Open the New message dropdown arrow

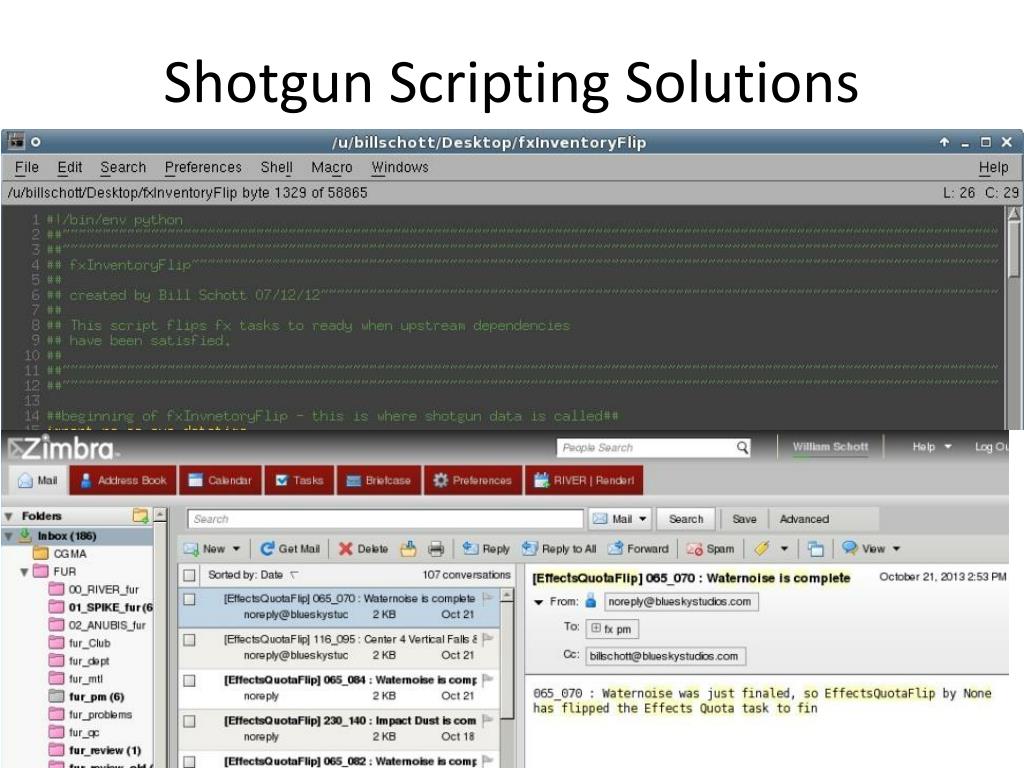[236, 549]
